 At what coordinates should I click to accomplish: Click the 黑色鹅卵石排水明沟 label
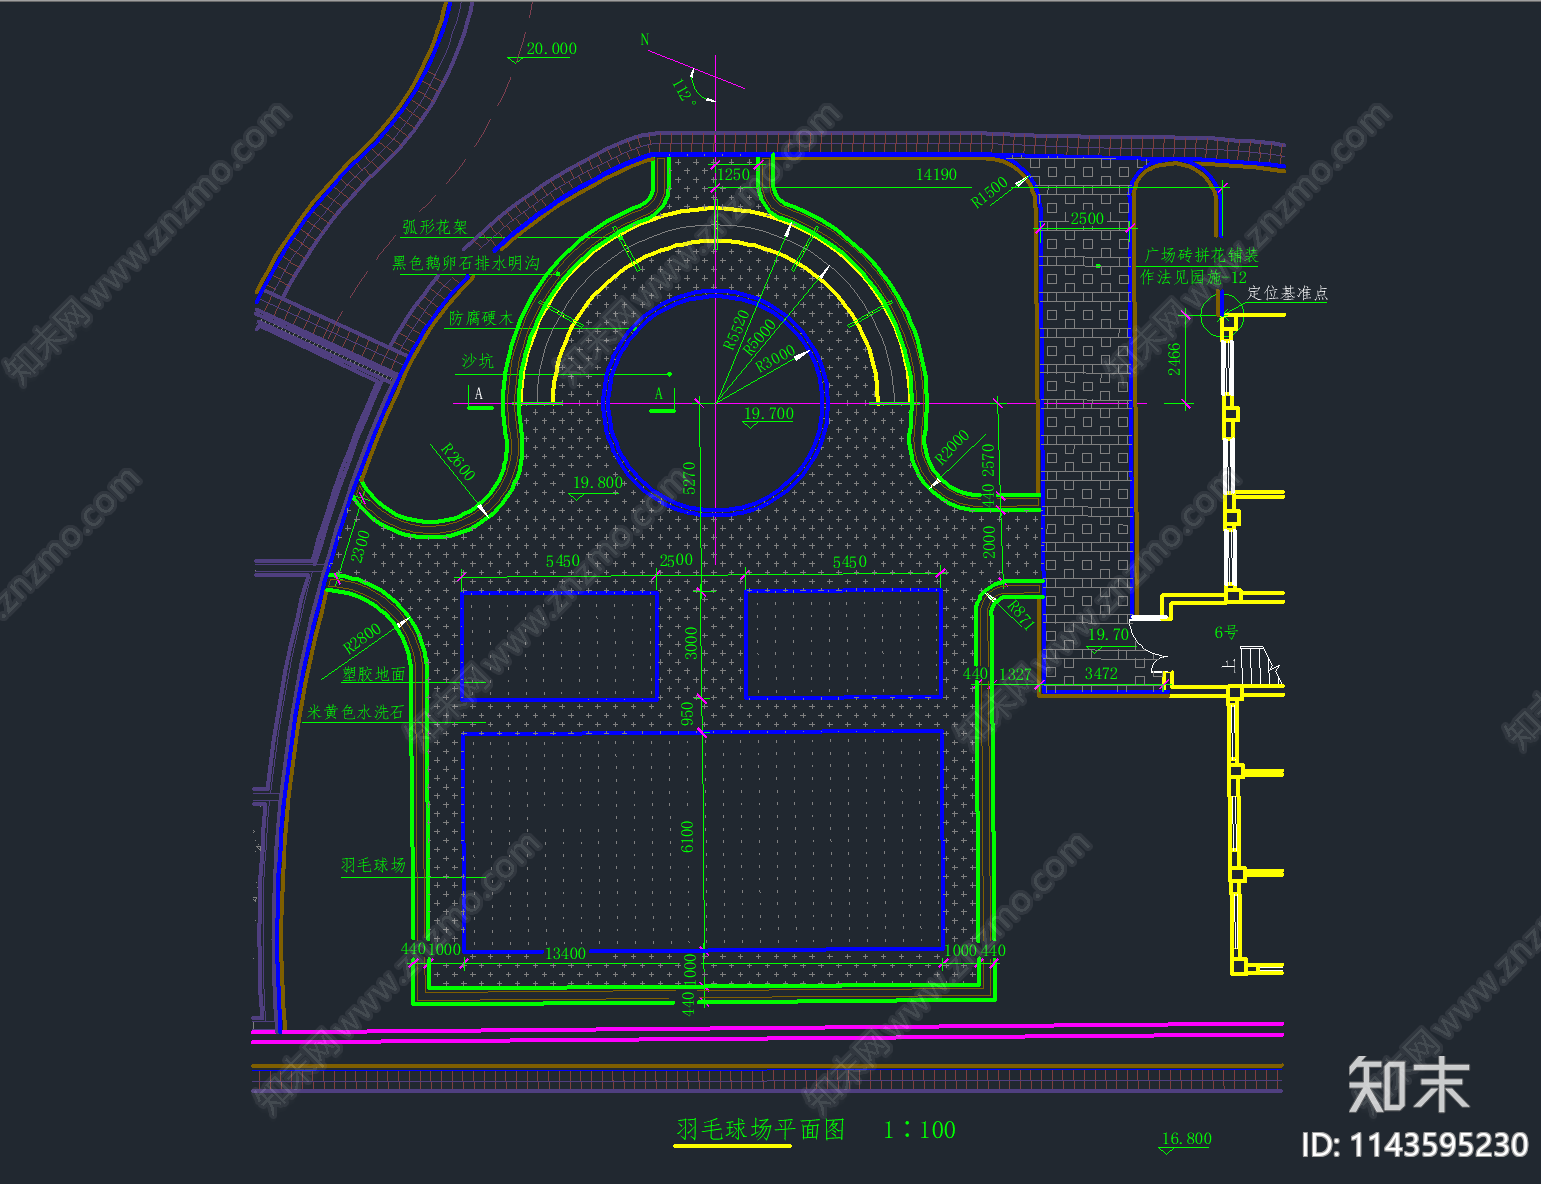click(466, 263)
